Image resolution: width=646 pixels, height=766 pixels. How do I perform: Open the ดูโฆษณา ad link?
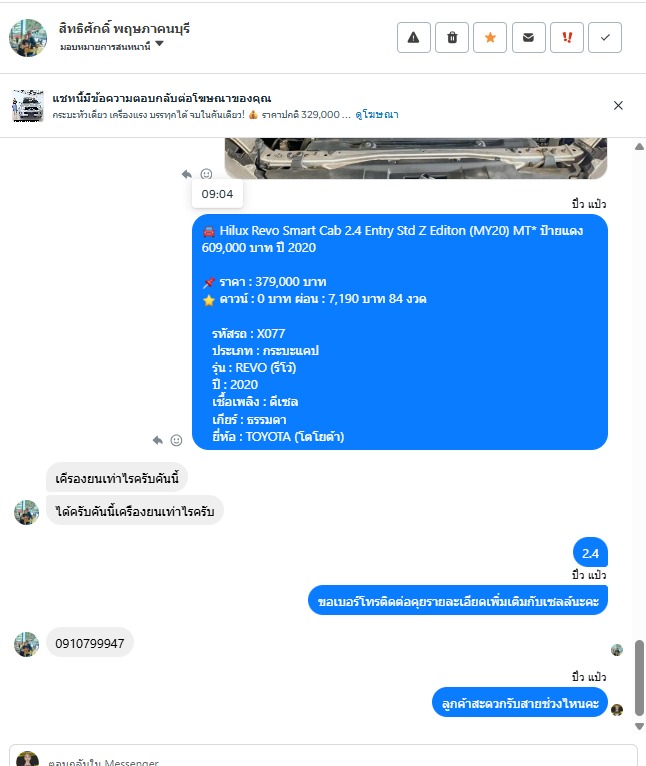click(377, 114)
